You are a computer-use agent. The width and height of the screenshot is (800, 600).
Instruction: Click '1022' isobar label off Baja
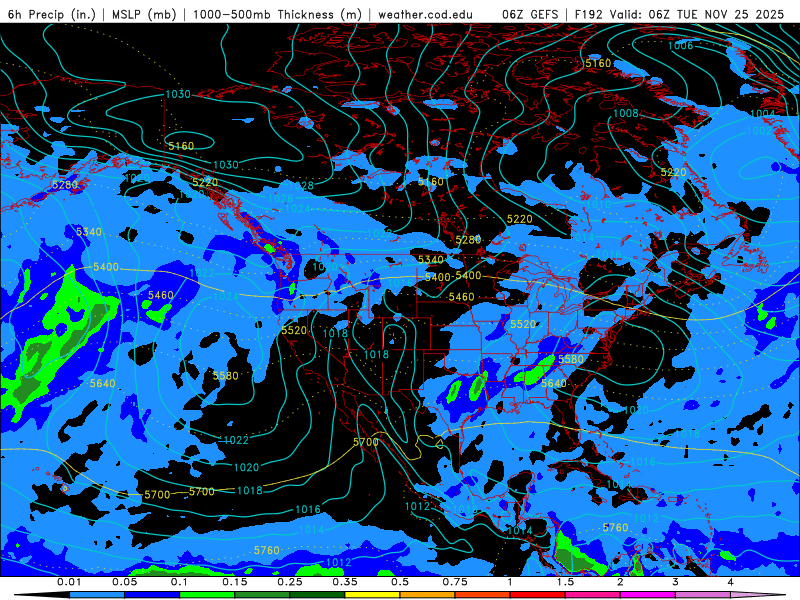click(x=236, y=440)
